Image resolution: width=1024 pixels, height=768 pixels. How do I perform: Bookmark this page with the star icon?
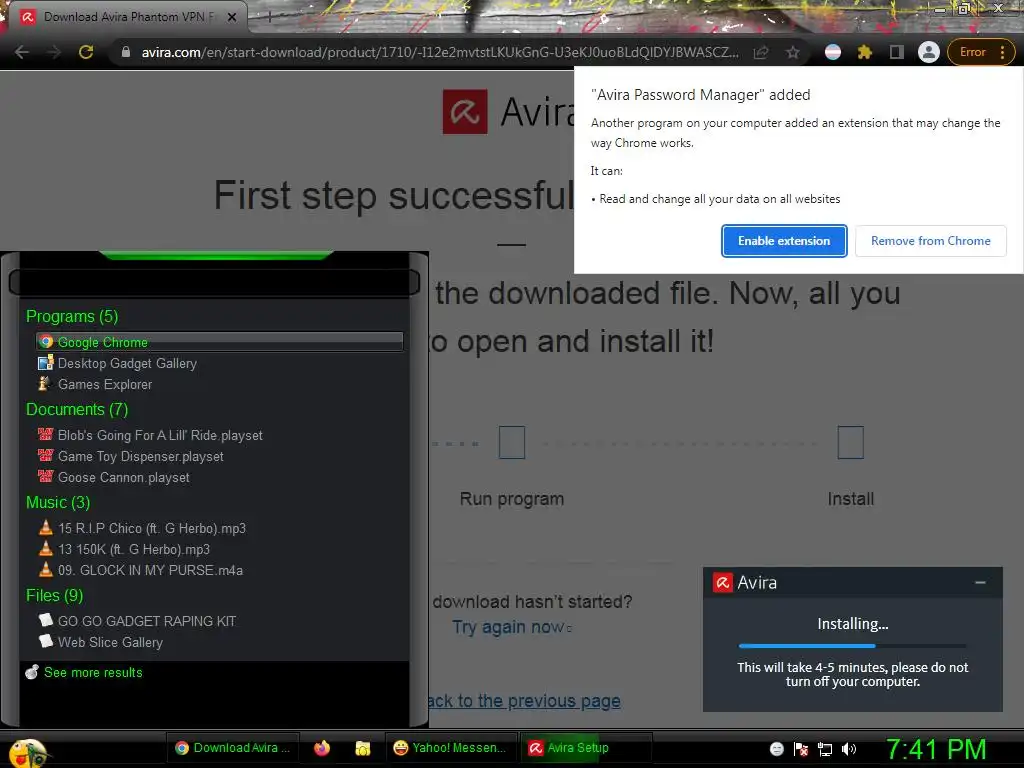pos(793,52)
